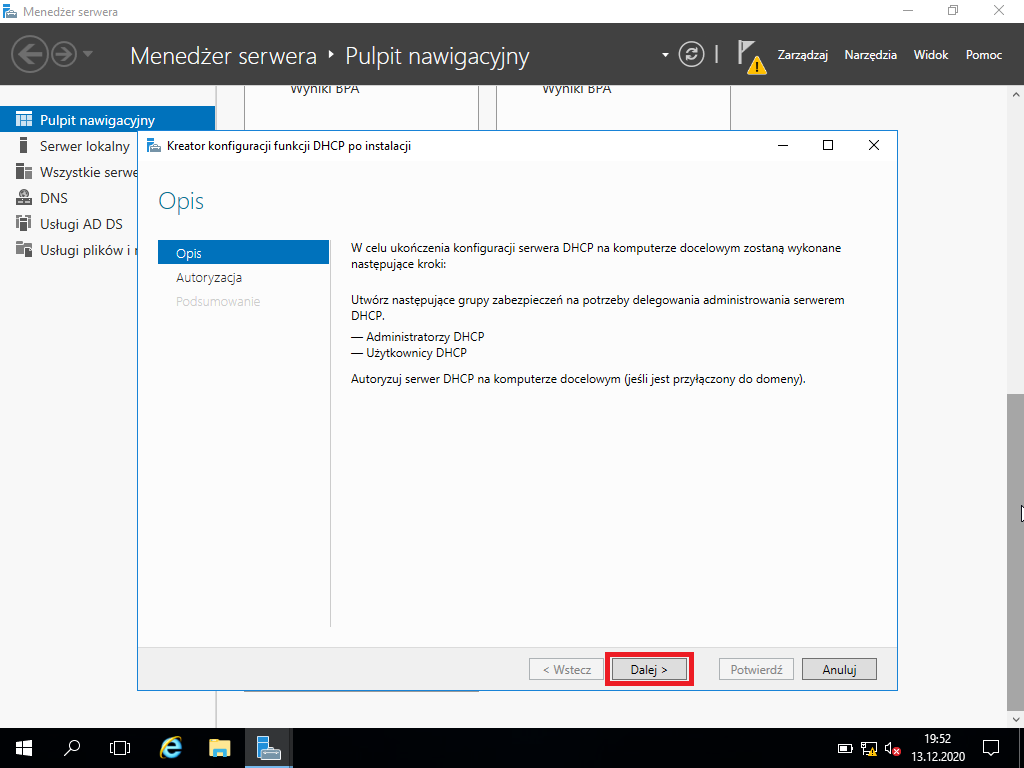Screen dimensions: 1024x768
Task: Click the Dalej > button
Action: [x=649, y=669]
